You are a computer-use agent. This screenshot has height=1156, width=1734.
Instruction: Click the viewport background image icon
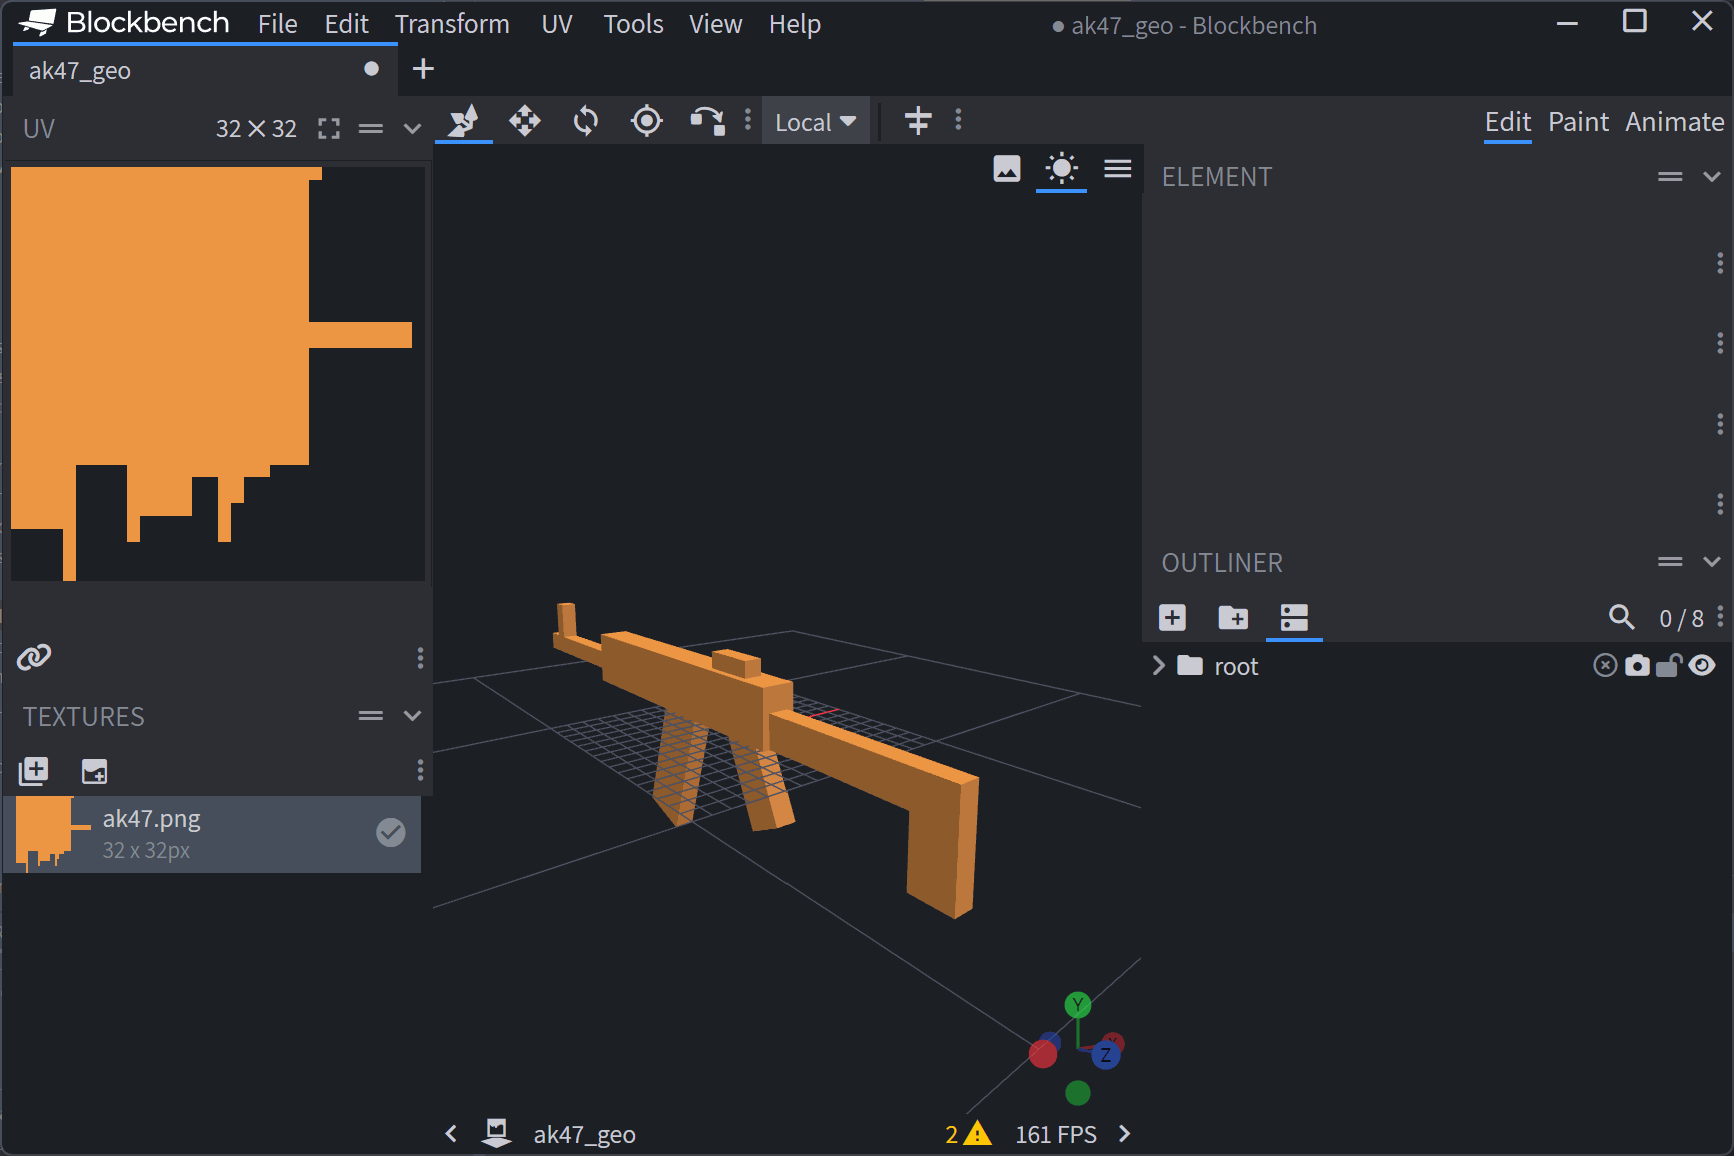coord(1007,169)
